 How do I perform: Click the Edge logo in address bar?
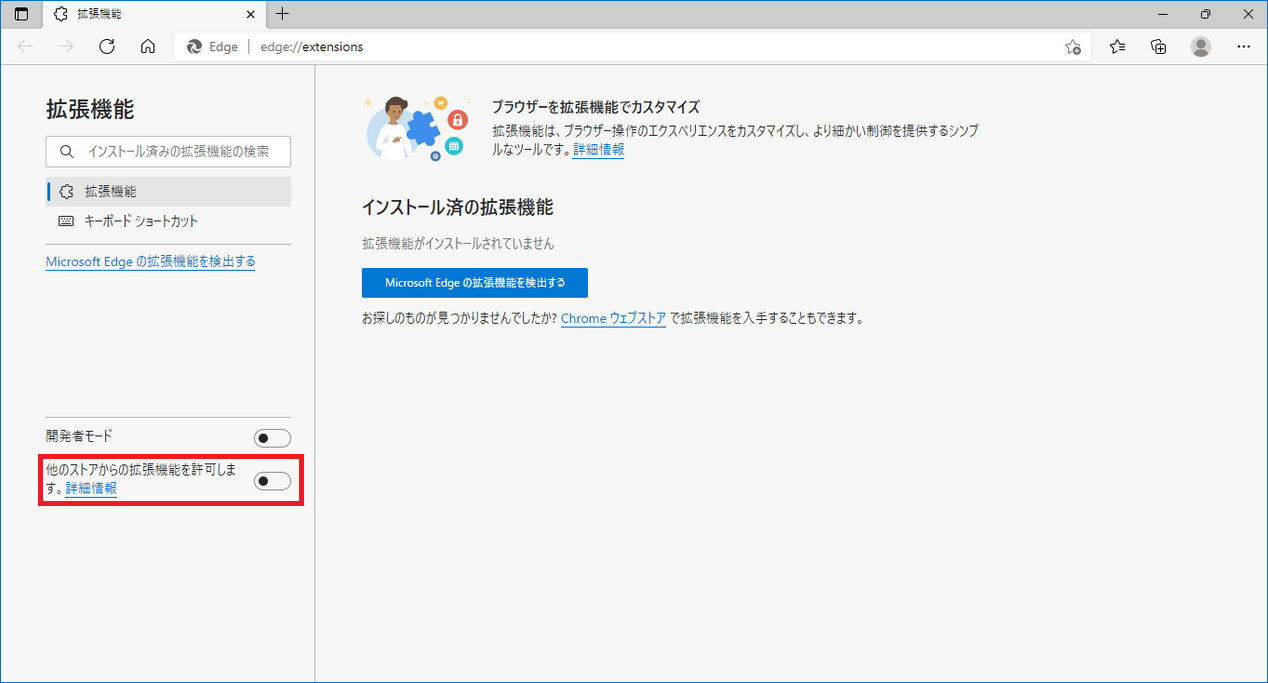[x=195, y=46]
